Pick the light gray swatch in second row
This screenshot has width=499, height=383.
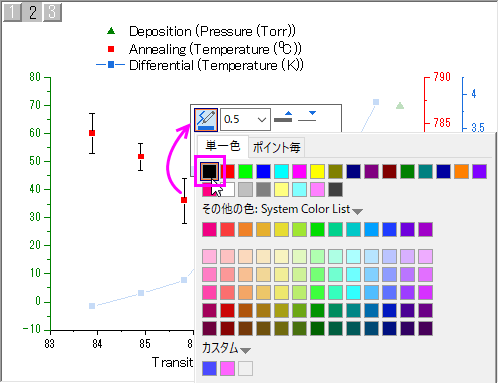(245, 189)
